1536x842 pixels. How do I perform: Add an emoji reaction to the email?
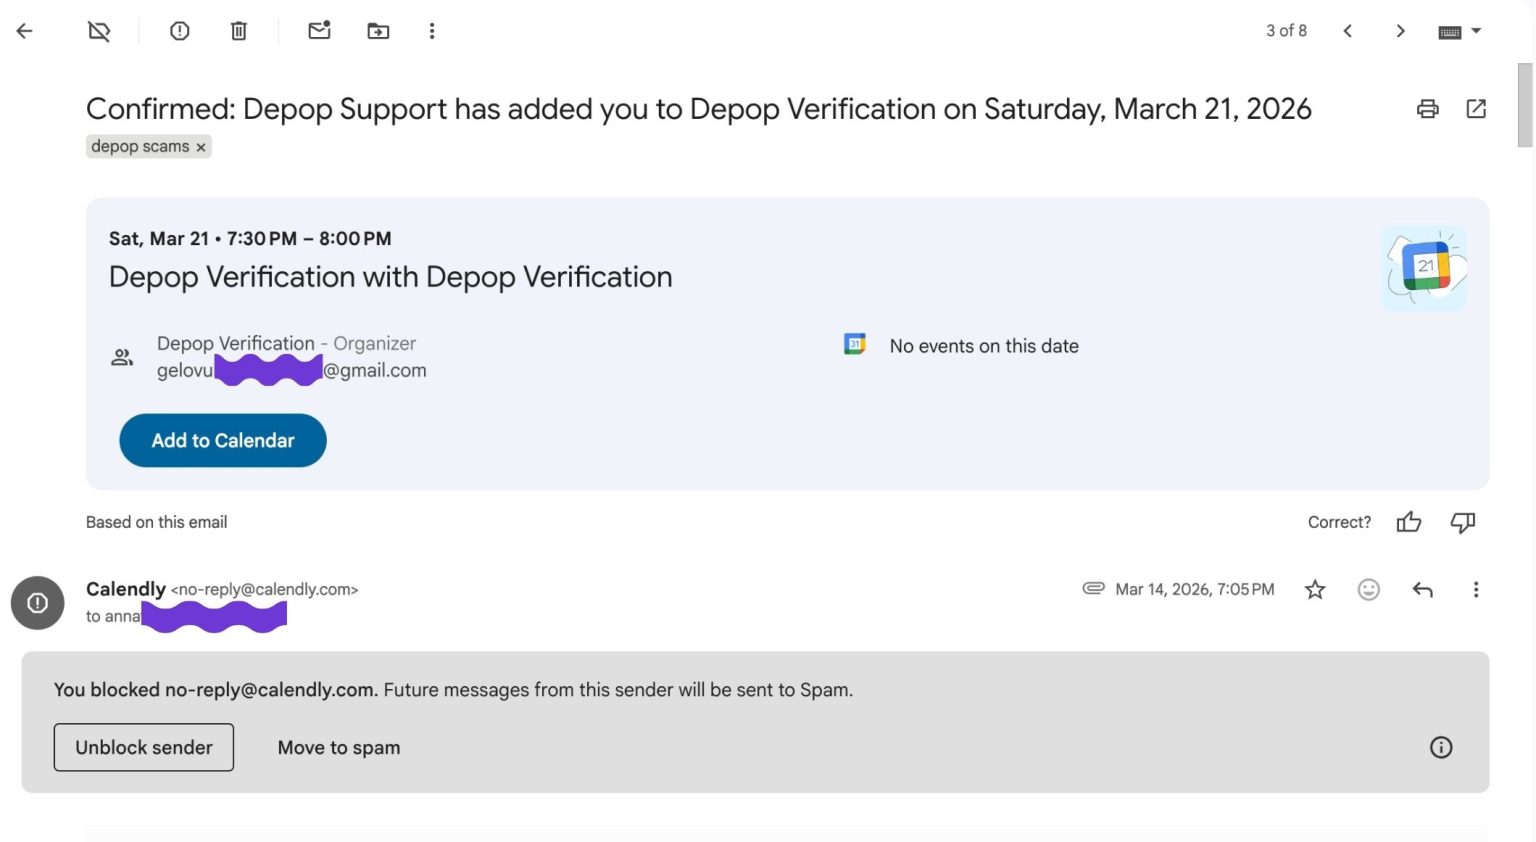1369,590
